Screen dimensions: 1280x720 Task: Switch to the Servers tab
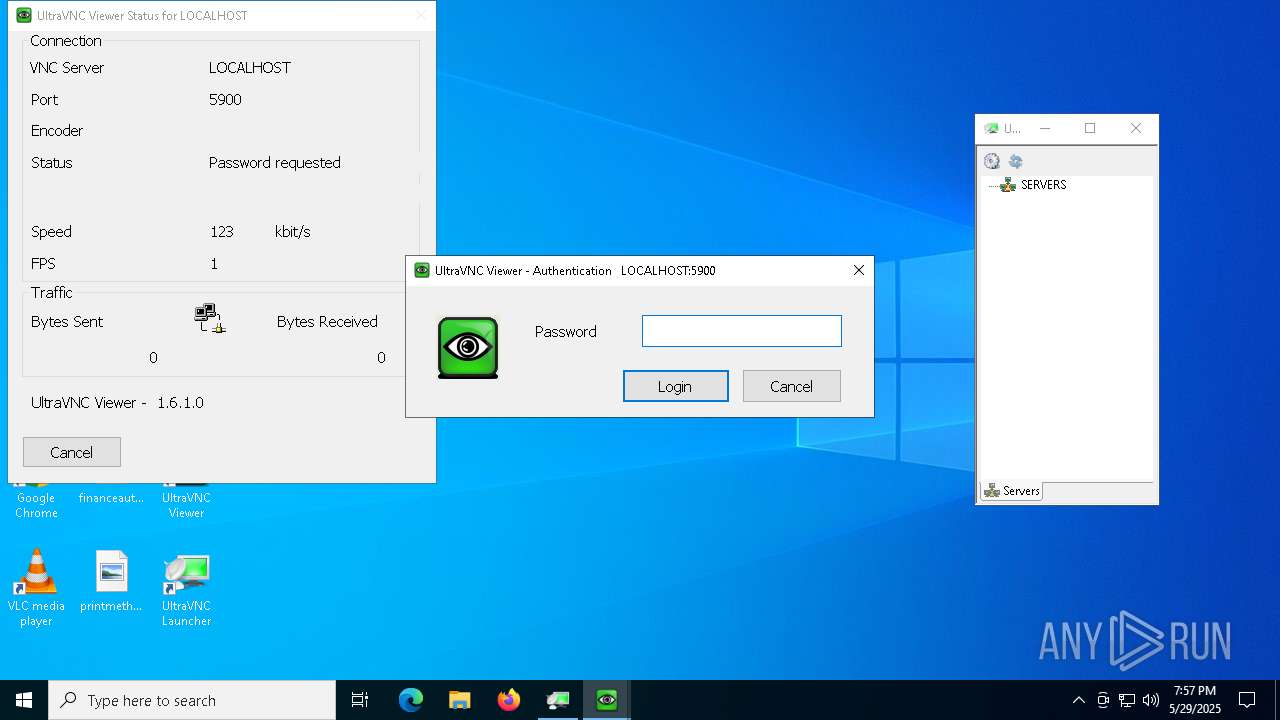click(x=1012, y=491)
